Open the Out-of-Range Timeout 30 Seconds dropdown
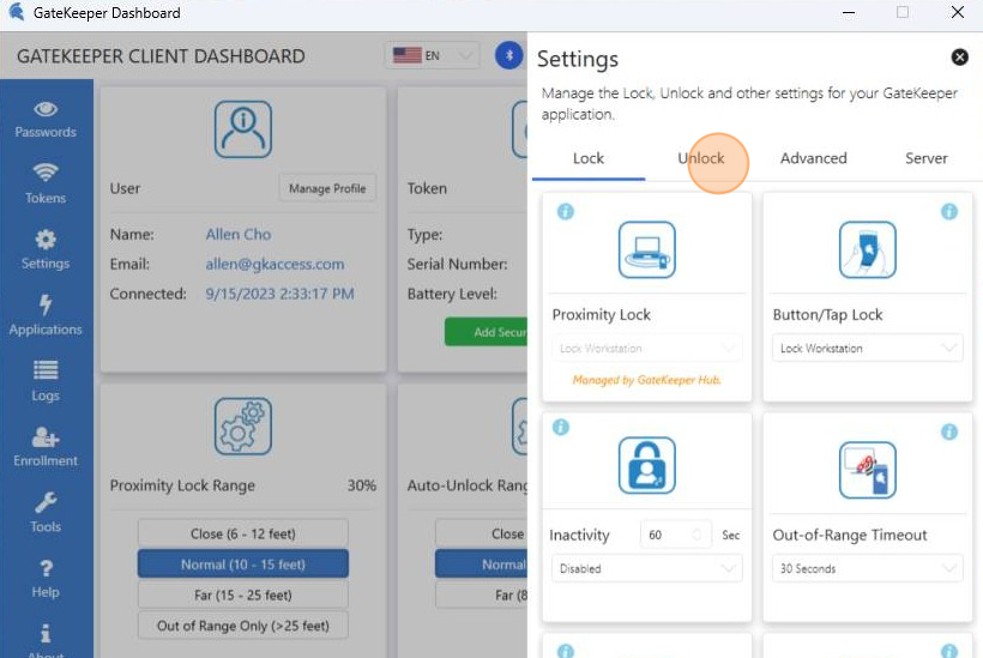 click(868, 568)
